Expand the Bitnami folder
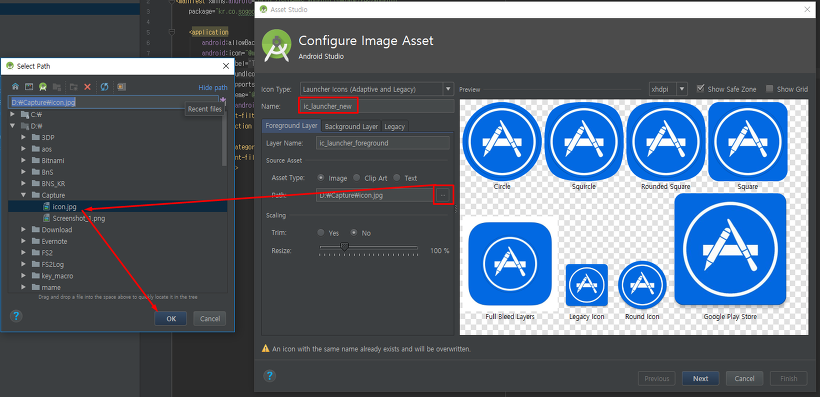 click(24, 161)
